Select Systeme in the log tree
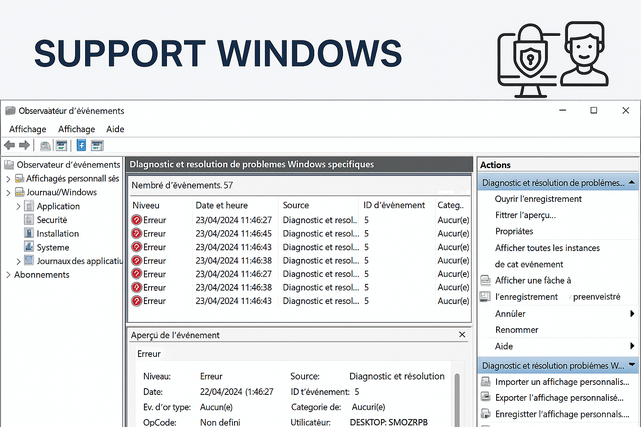Viewport: 641px width, 427px height. coord(53,248)
